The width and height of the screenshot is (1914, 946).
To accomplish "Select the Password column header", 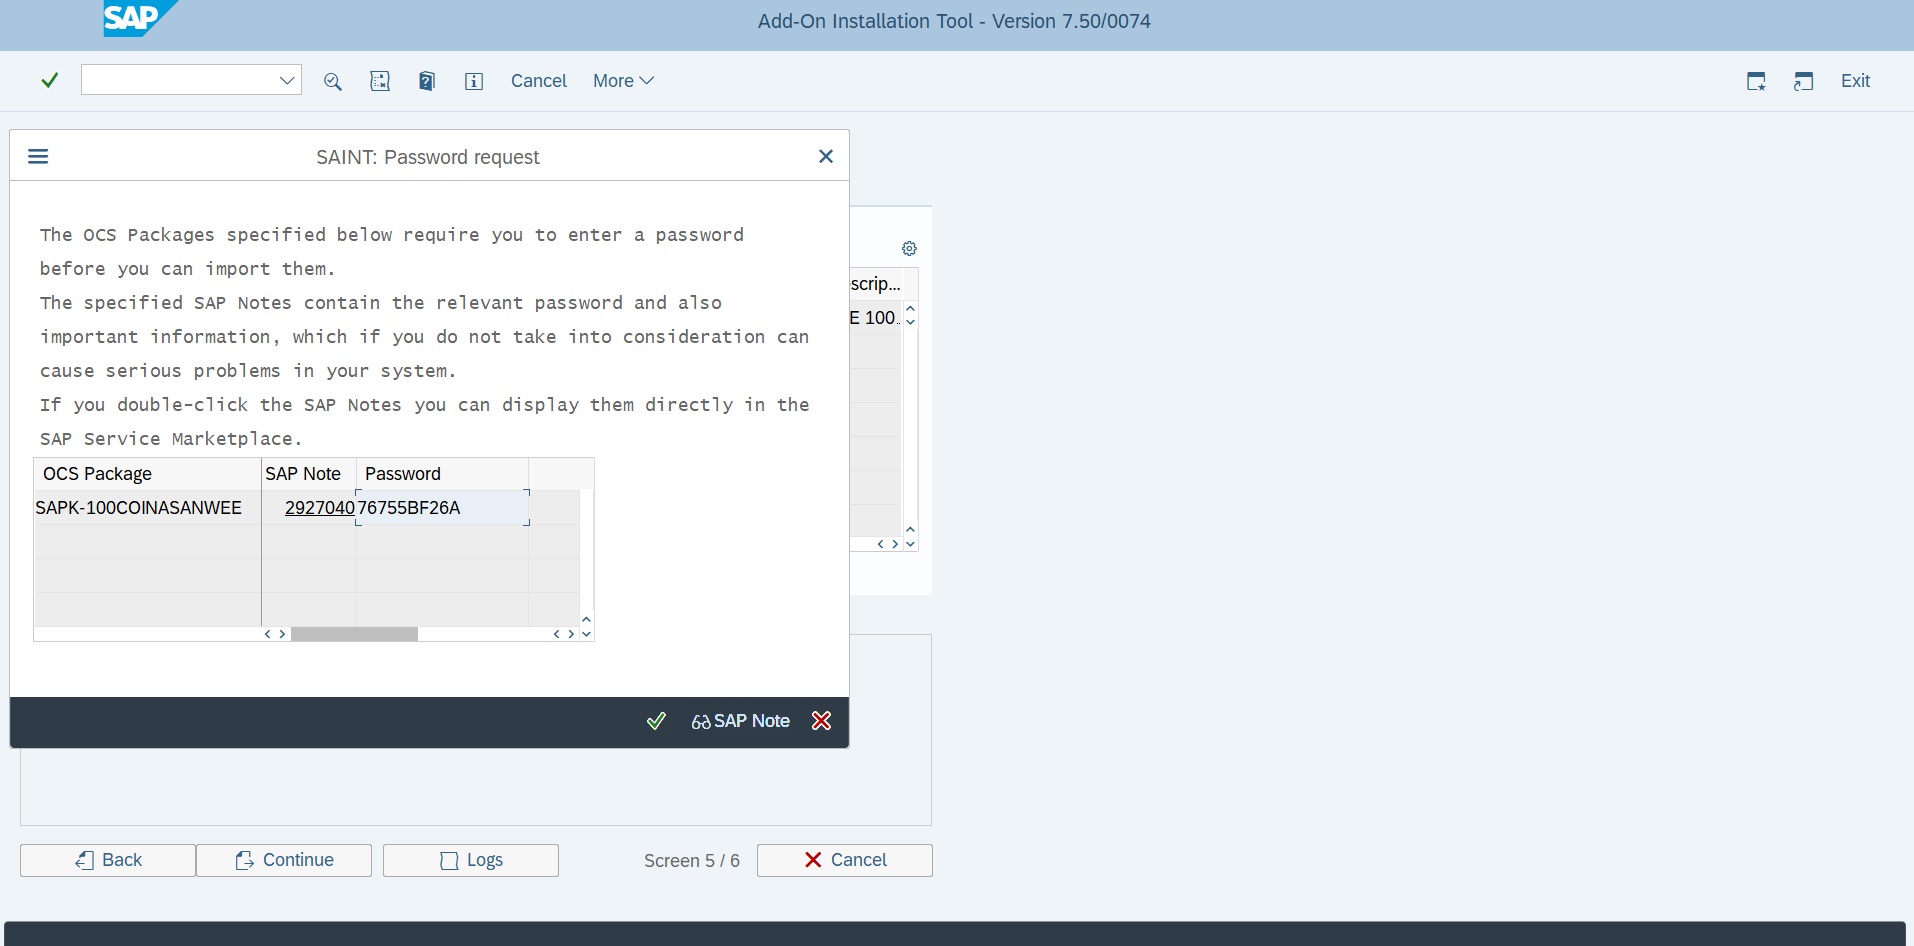I will (442, 474).
